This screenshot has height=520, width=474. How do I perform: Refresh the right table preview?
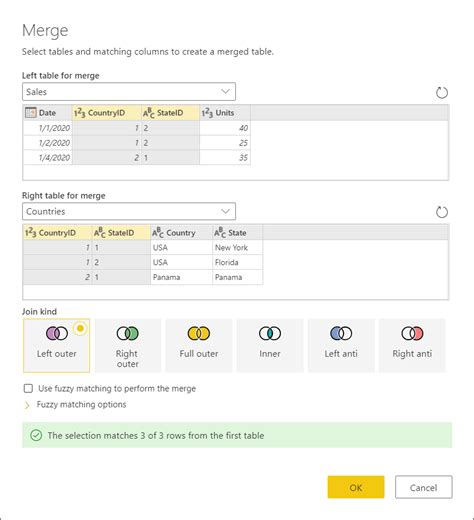[x=442, y=212]
